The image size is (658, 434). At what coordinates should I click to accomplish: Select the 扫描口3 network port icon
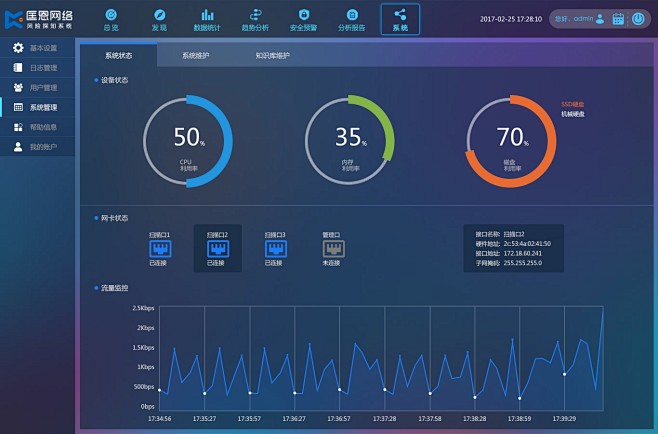[x=276, y=249]
